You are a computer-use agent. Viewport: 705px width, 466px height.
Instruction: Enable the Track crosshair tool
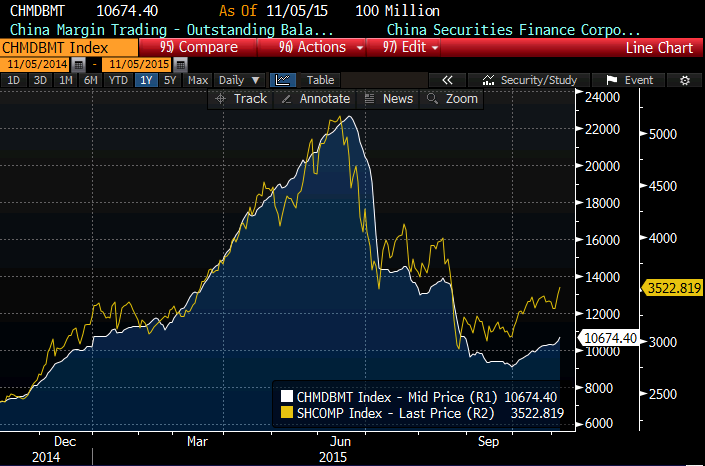(x=241, y=98)
